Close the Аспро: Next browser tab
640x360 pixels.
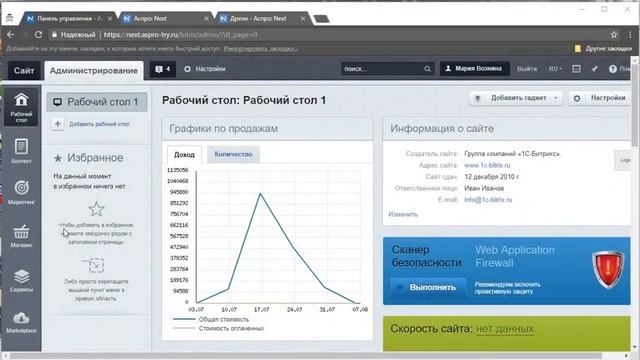[206, 18]
